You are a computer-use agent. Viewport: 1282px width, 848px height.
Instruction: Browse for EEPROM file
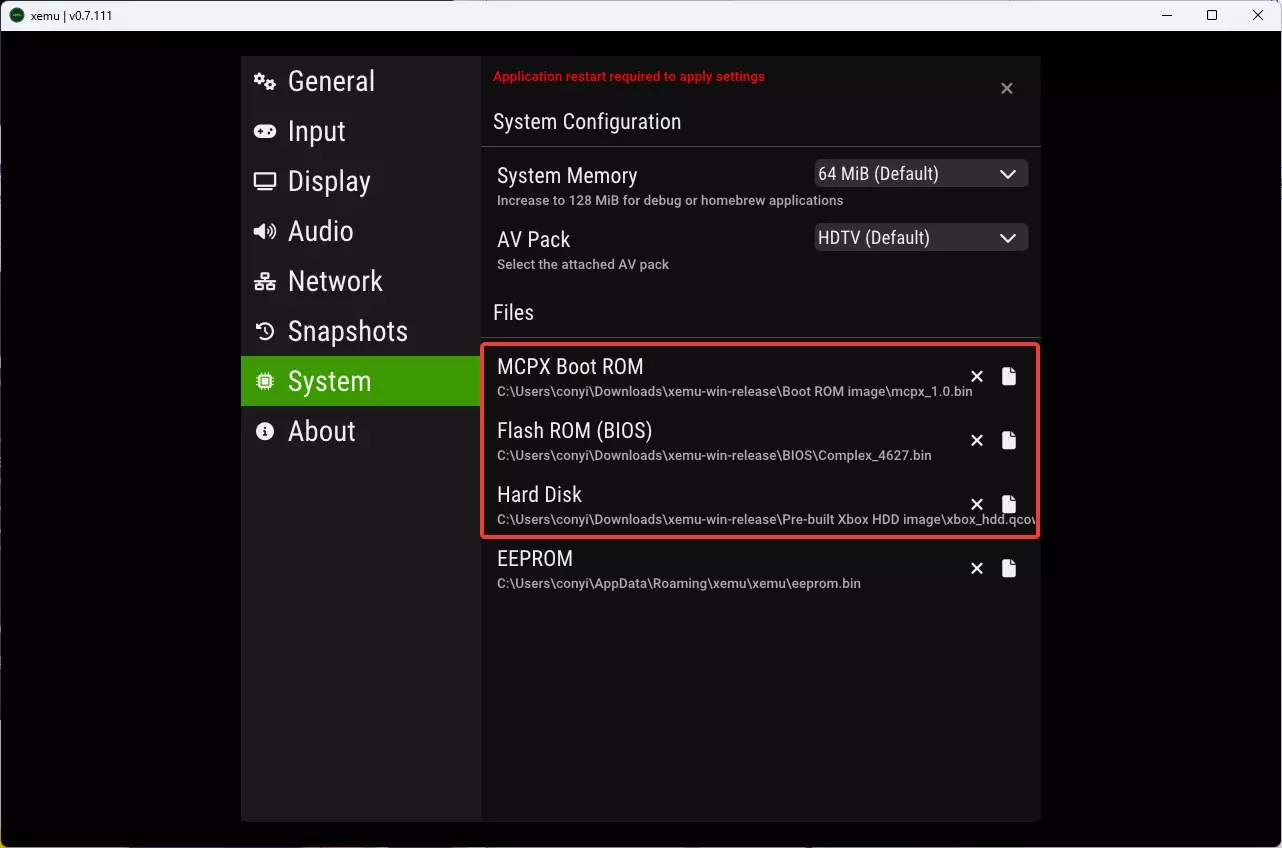(x=1009, y=568)
